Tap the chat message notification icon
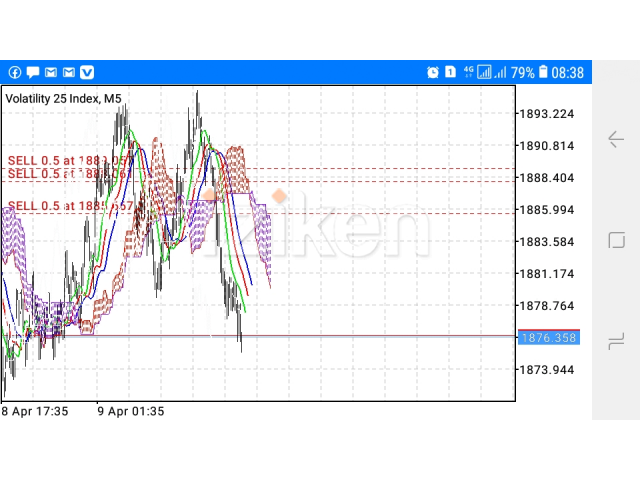The width and height of the screenshot is (640, 480). click(x=33, y=72)
